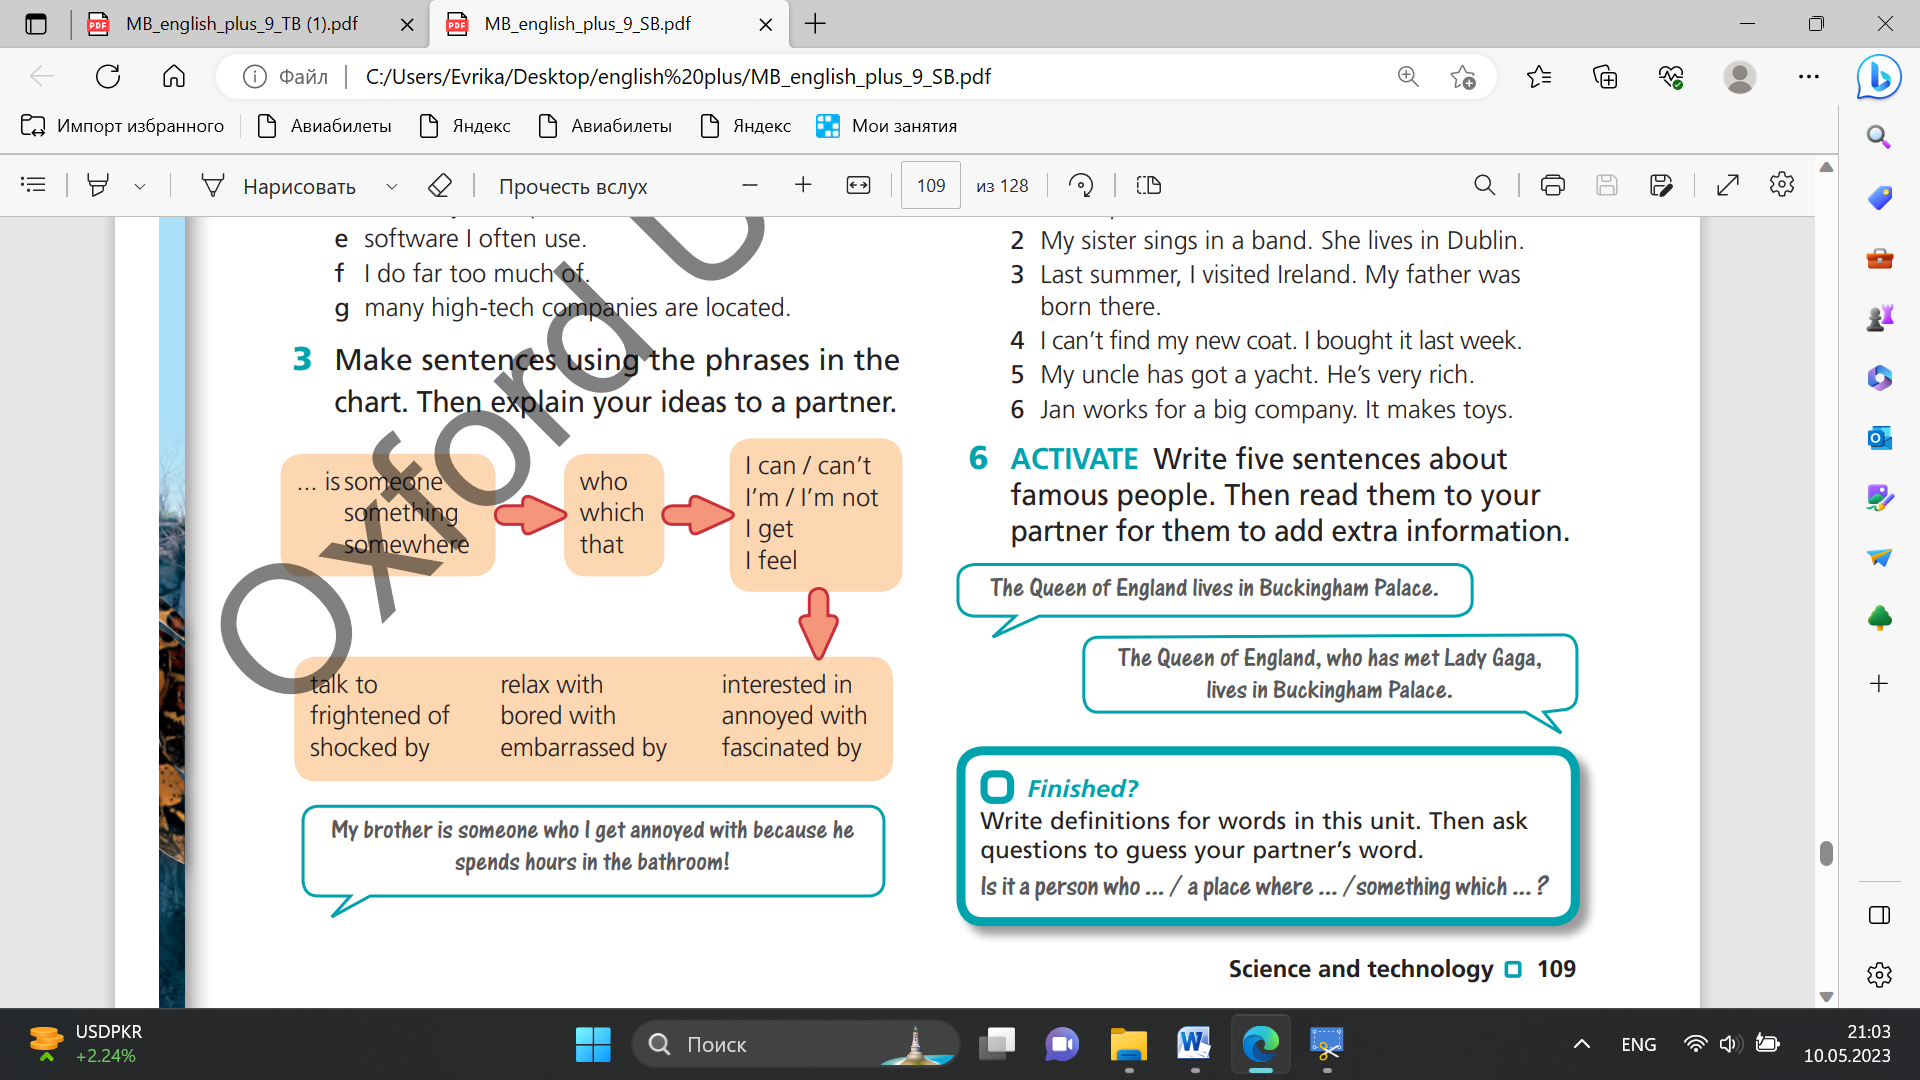Expand the highlight color dropdown arrow
Screen dimensions: 1920x1080
pos(140,186)
